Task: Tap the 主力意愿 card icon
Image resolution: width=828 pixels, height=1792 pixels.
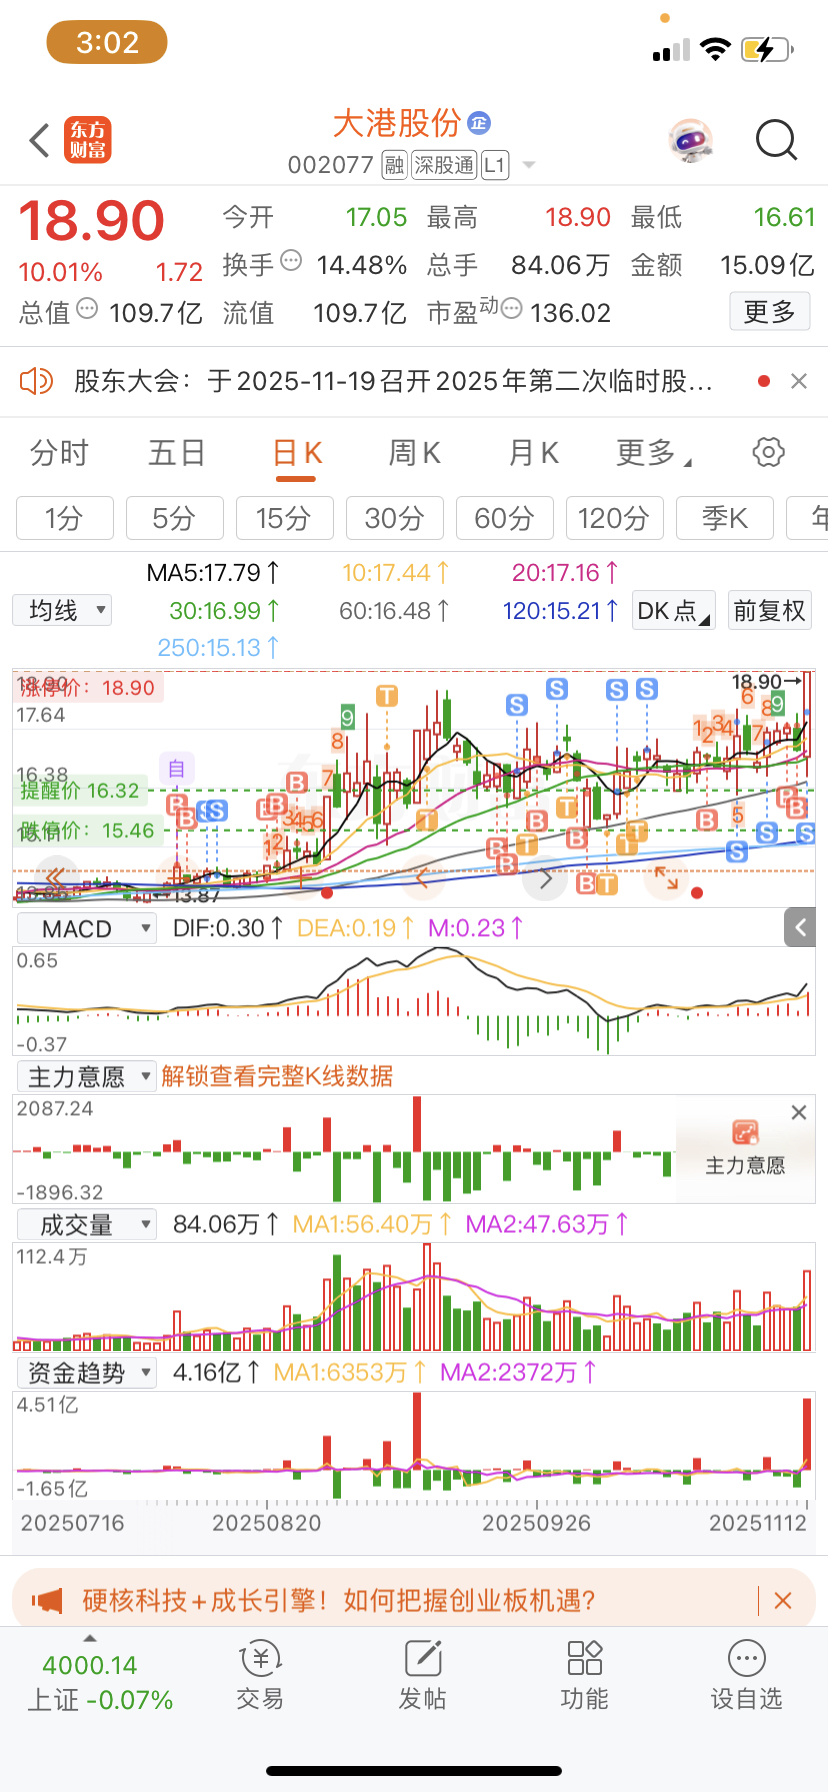Action: [745, 1132]
